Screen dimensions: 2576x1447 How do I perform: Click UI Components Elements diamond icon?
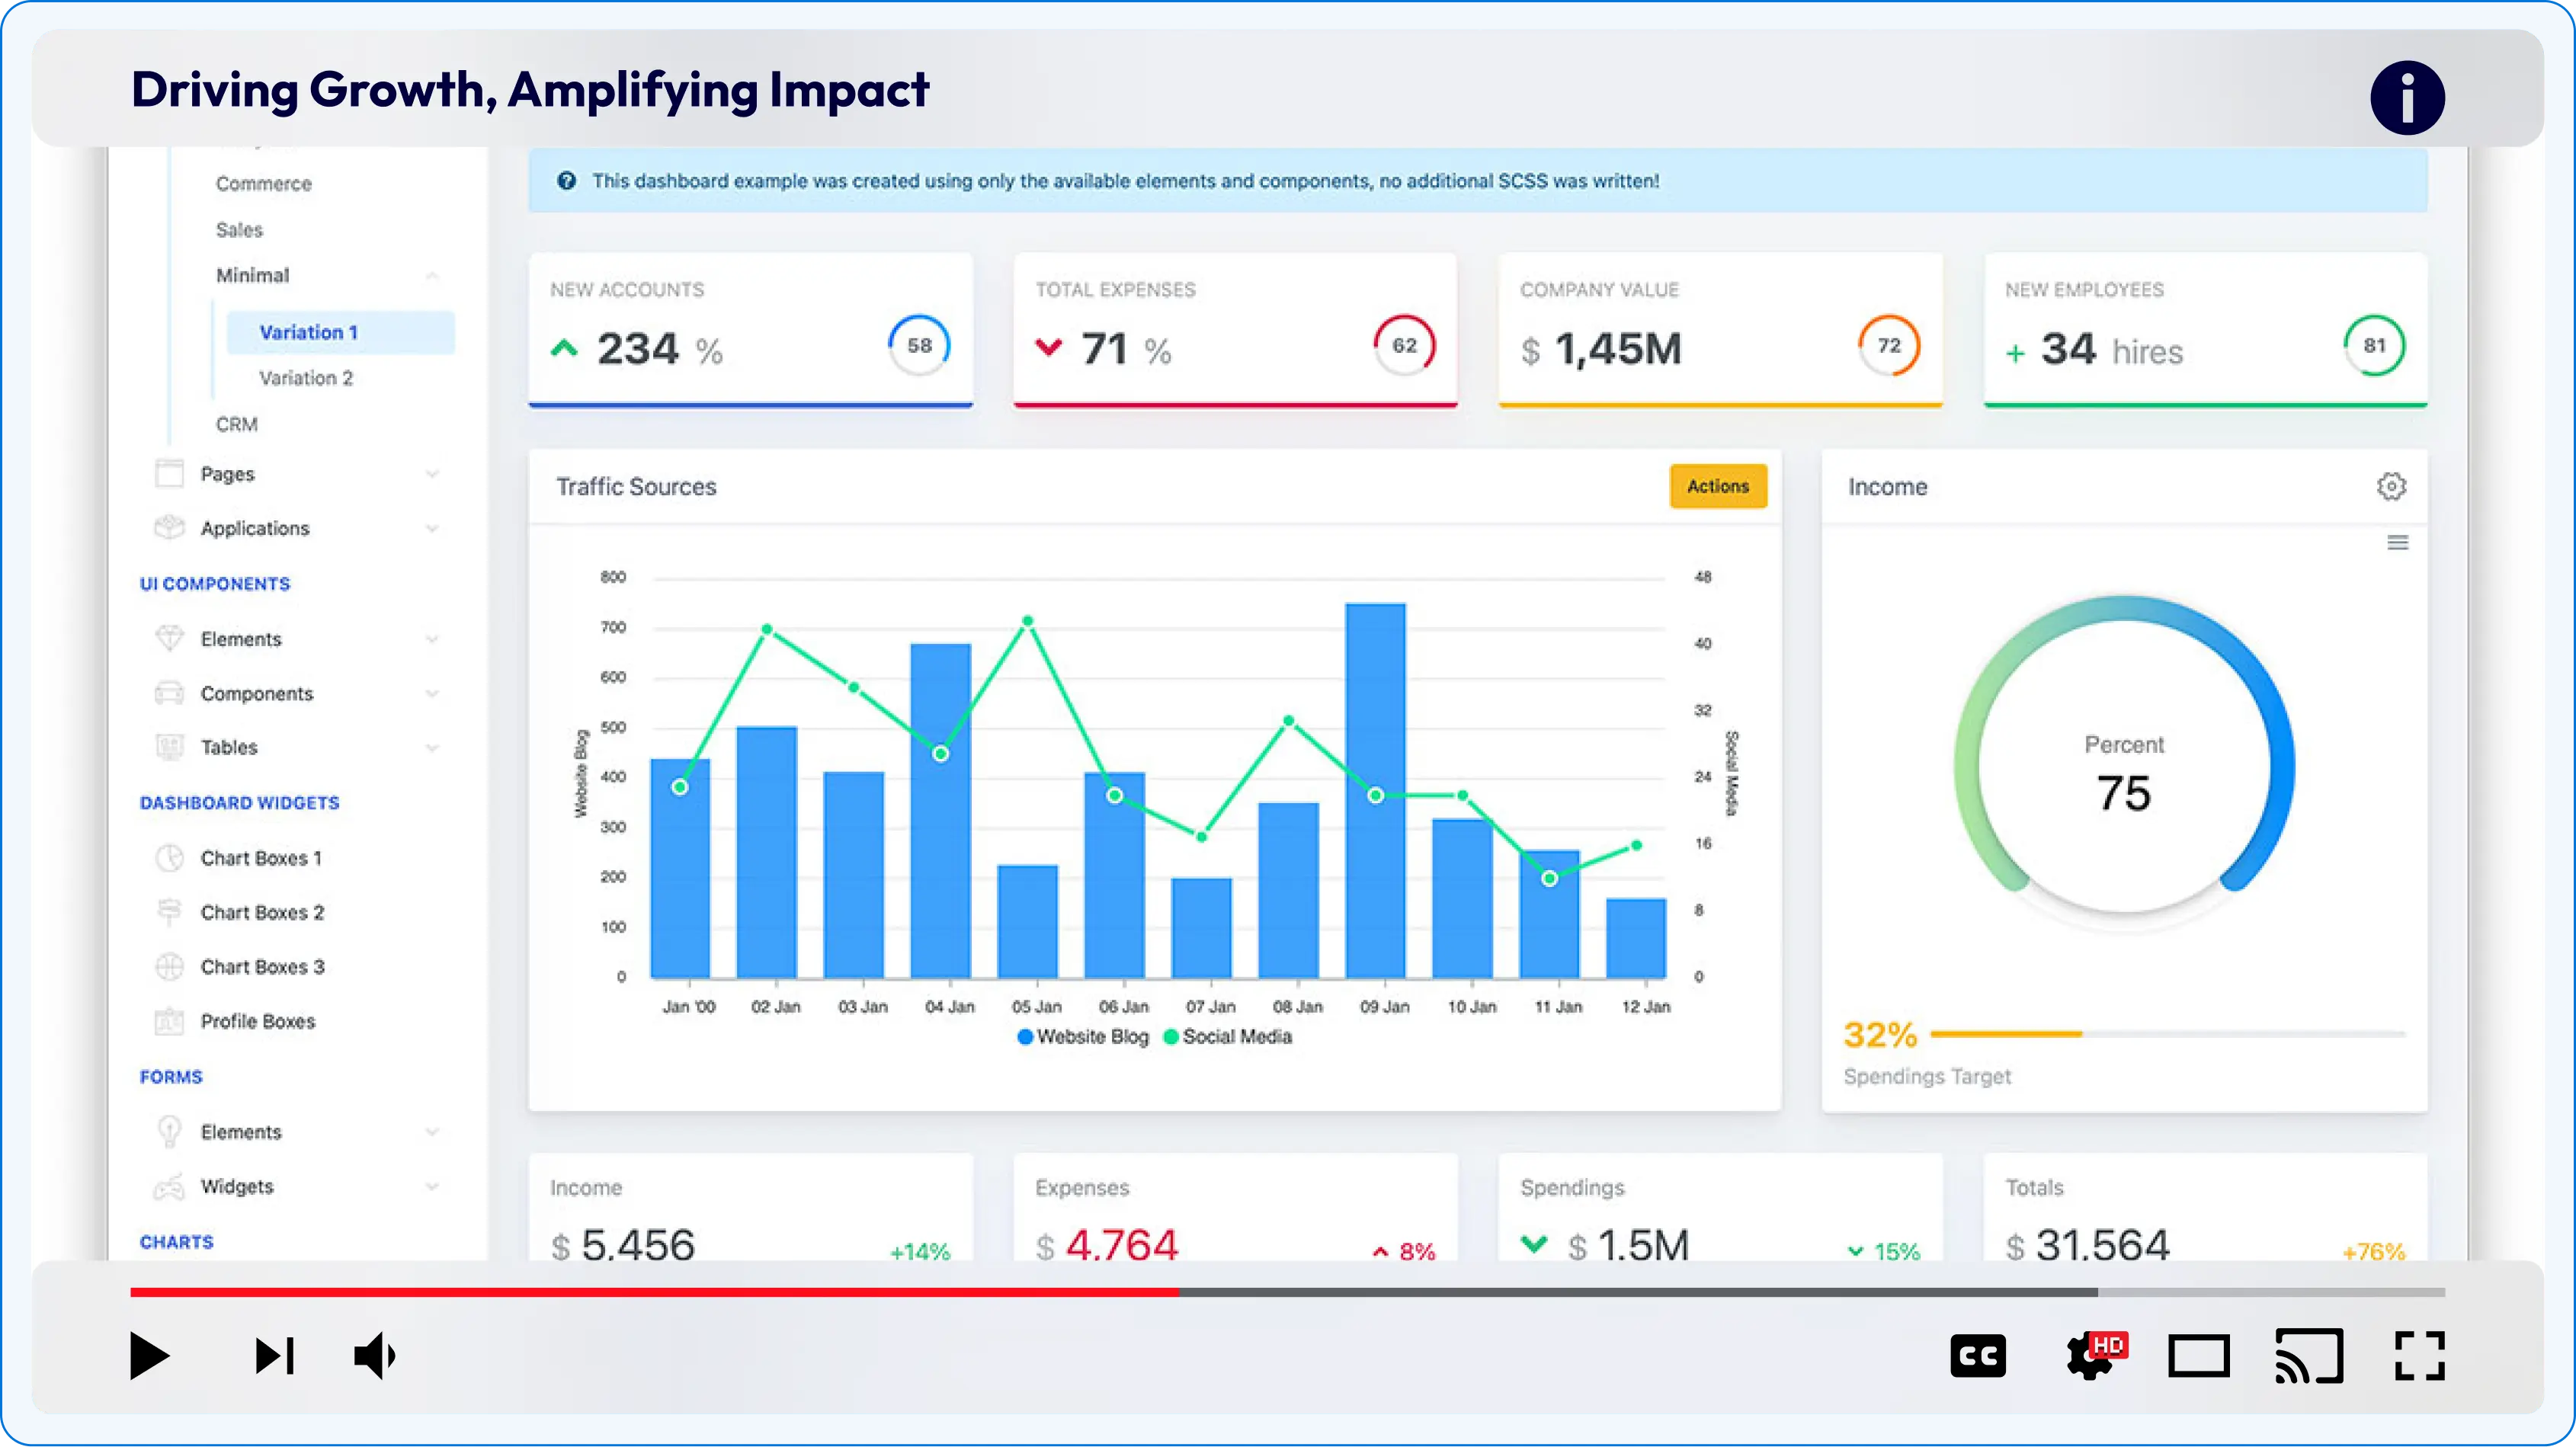pos(170,638)
